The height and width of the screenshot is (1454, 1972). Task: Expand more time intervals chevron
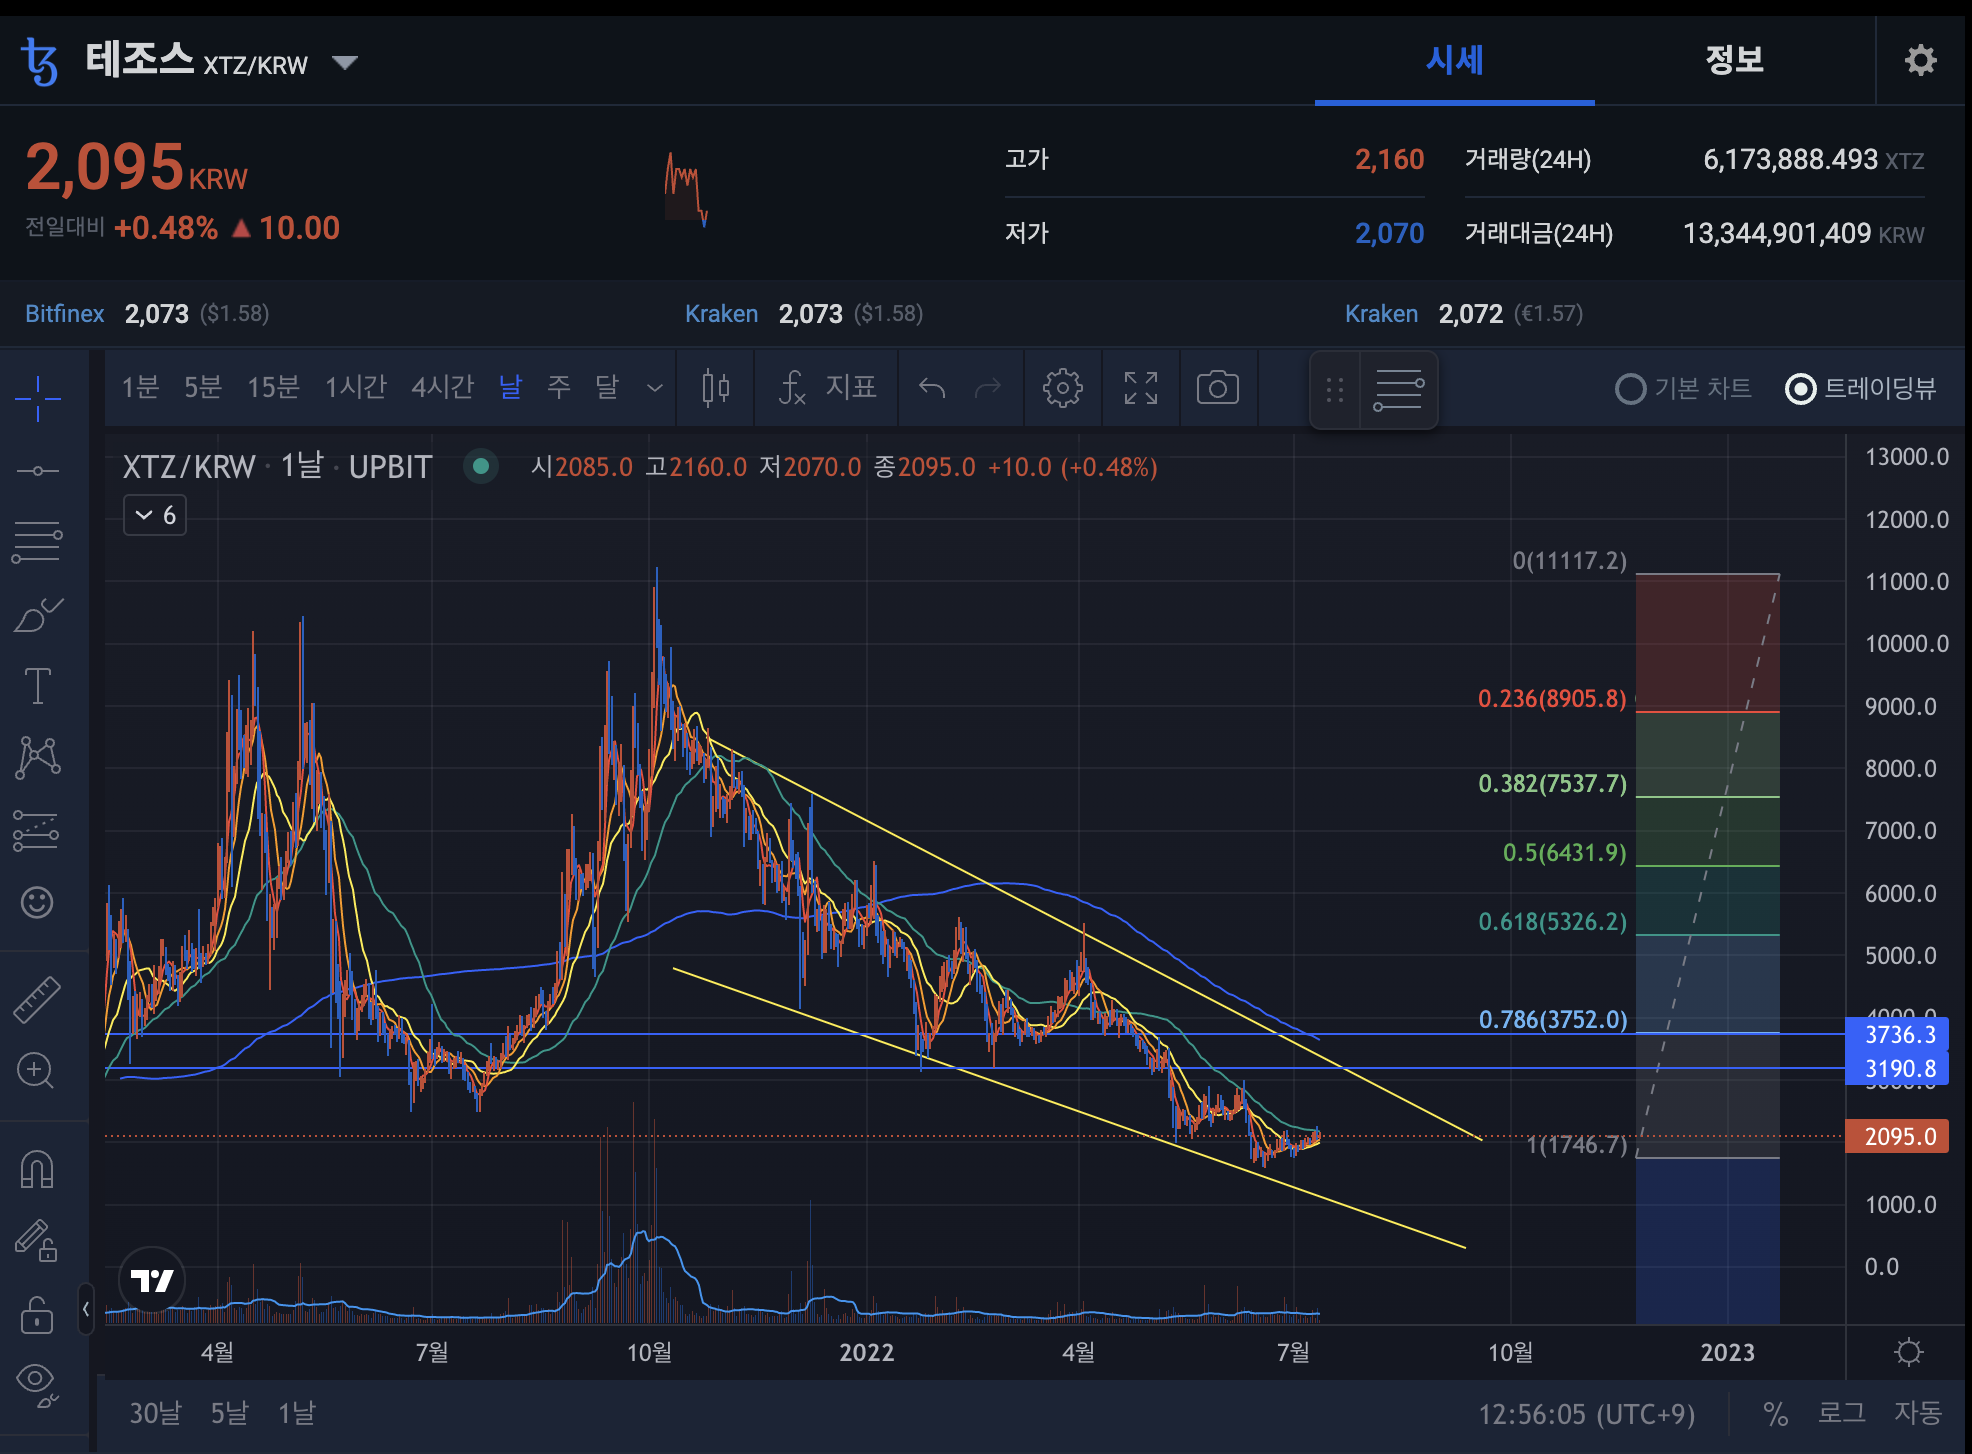[655, 388]
